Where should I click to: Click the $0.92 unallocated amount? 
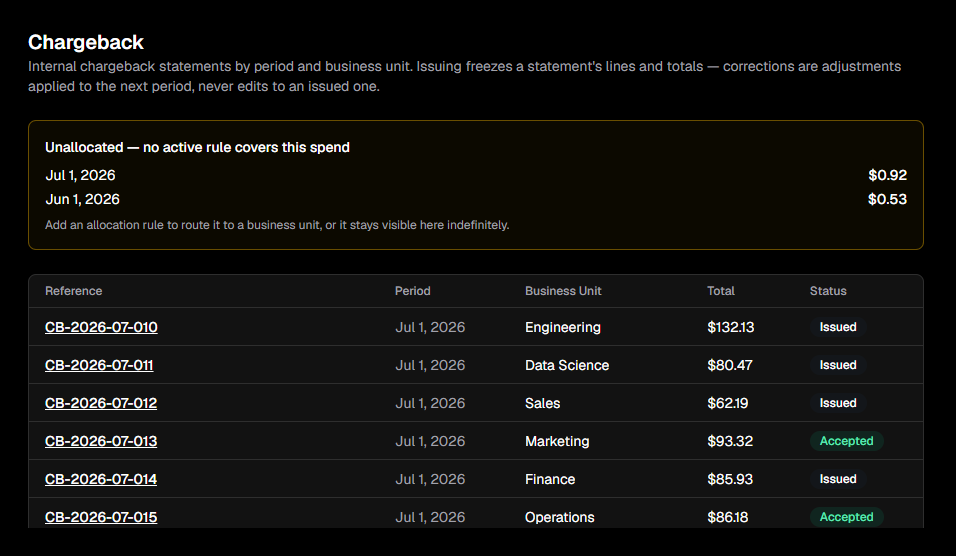(888, 176)
